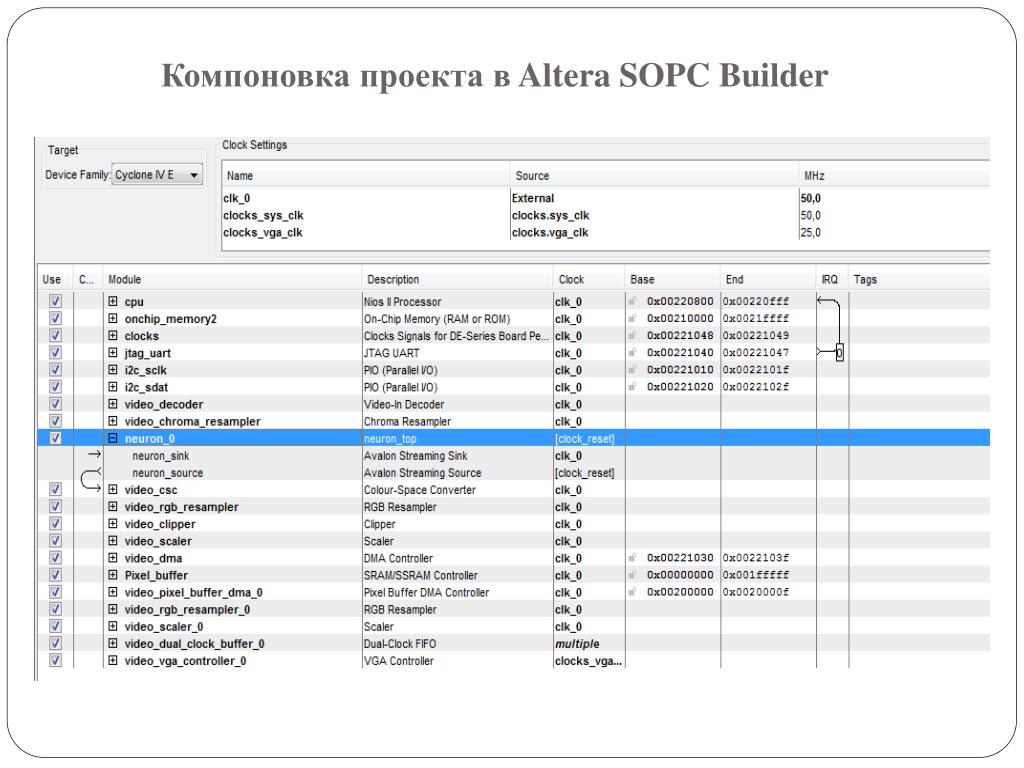Toggle Use checkbox for onchip_memory2
This screenshot has height=768, width=1024.
pyautogui.click(x=56, y=318)
